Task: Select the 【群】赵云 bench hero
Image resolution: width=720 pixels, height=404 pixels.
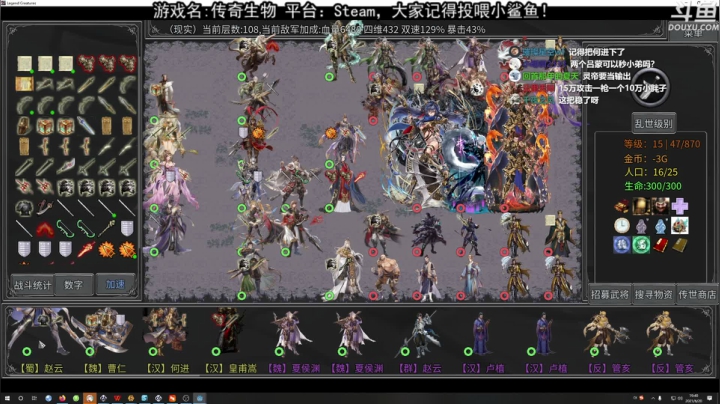Action: tap(420, 341)
